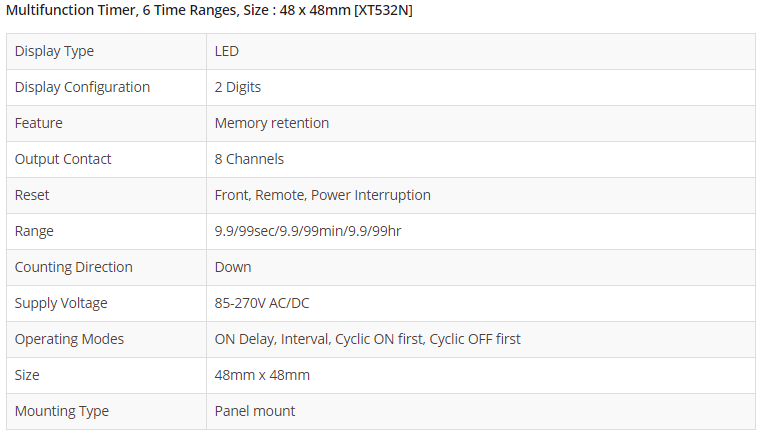Click the 8 Channels value

tap(249, 159)
